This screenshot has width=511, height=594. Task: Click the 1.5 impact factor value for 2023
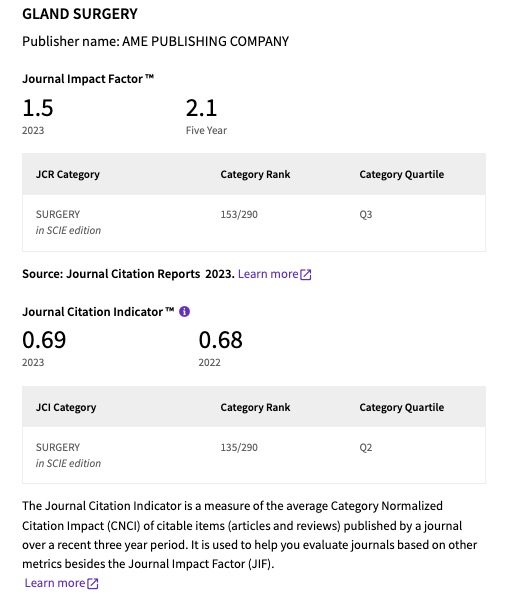point(38,108)
